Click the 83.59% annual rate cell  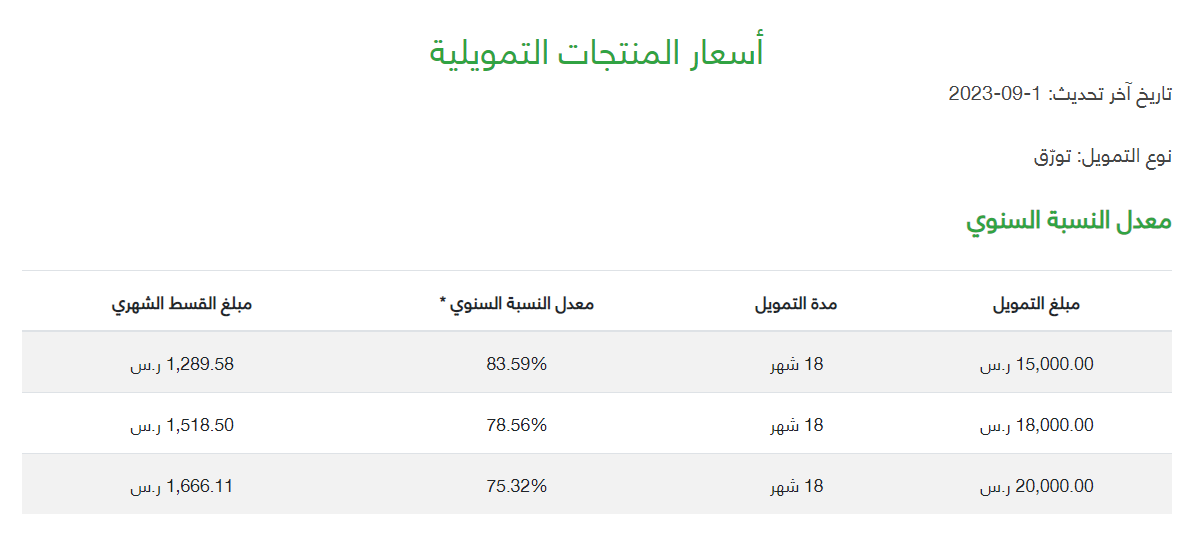tap(517, 364)
